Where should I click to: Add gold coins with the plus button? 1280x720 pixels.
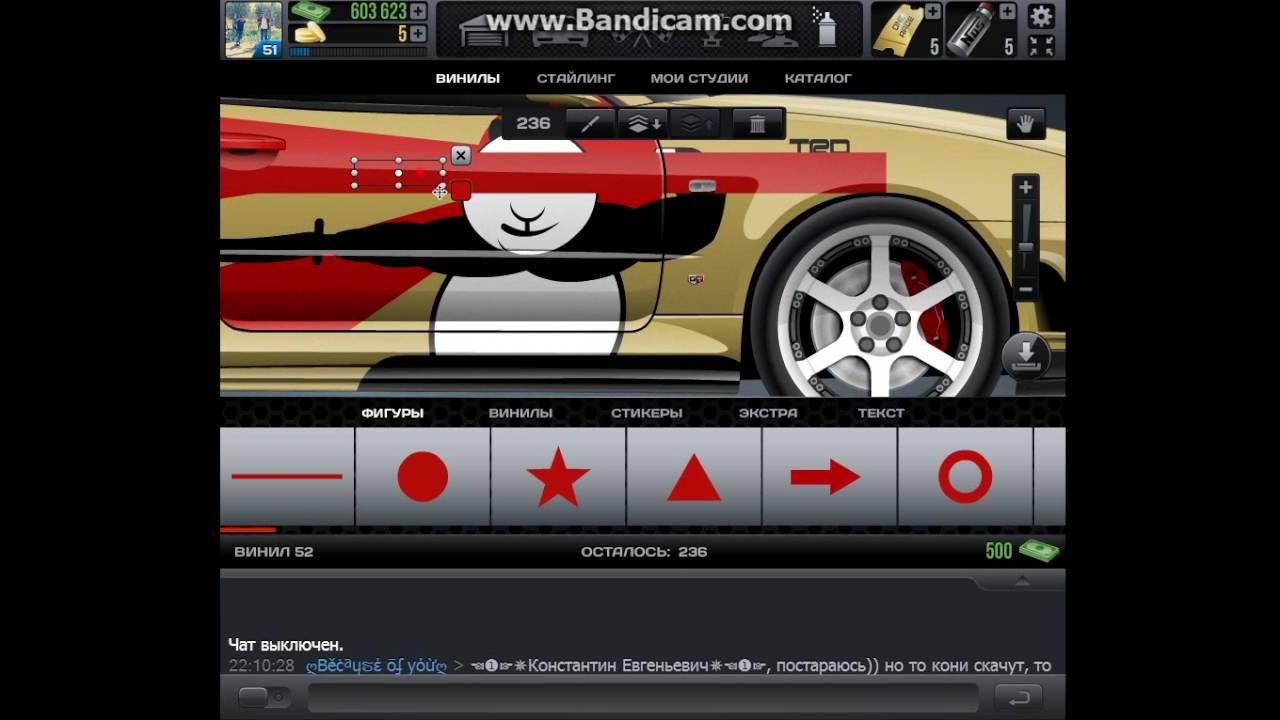(418, 35)
